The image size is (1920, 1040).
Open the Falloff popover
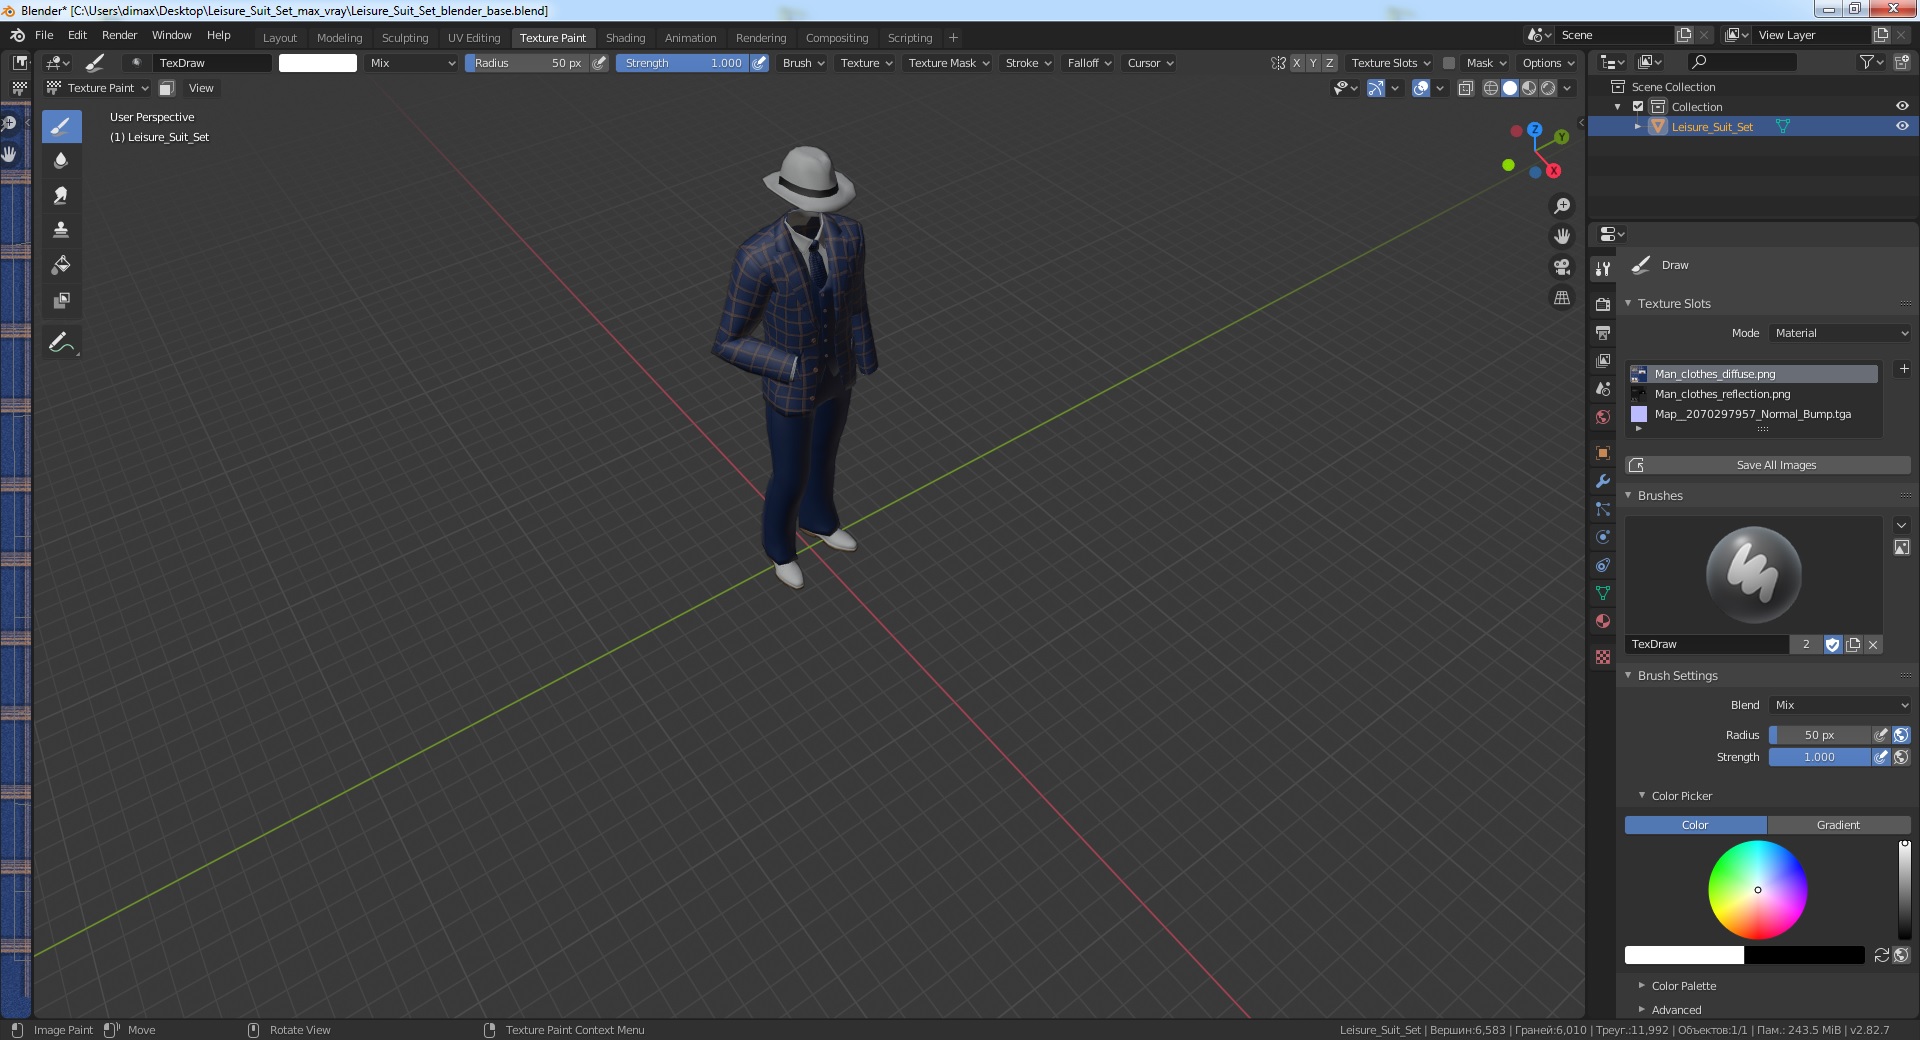coord(1088,63)
